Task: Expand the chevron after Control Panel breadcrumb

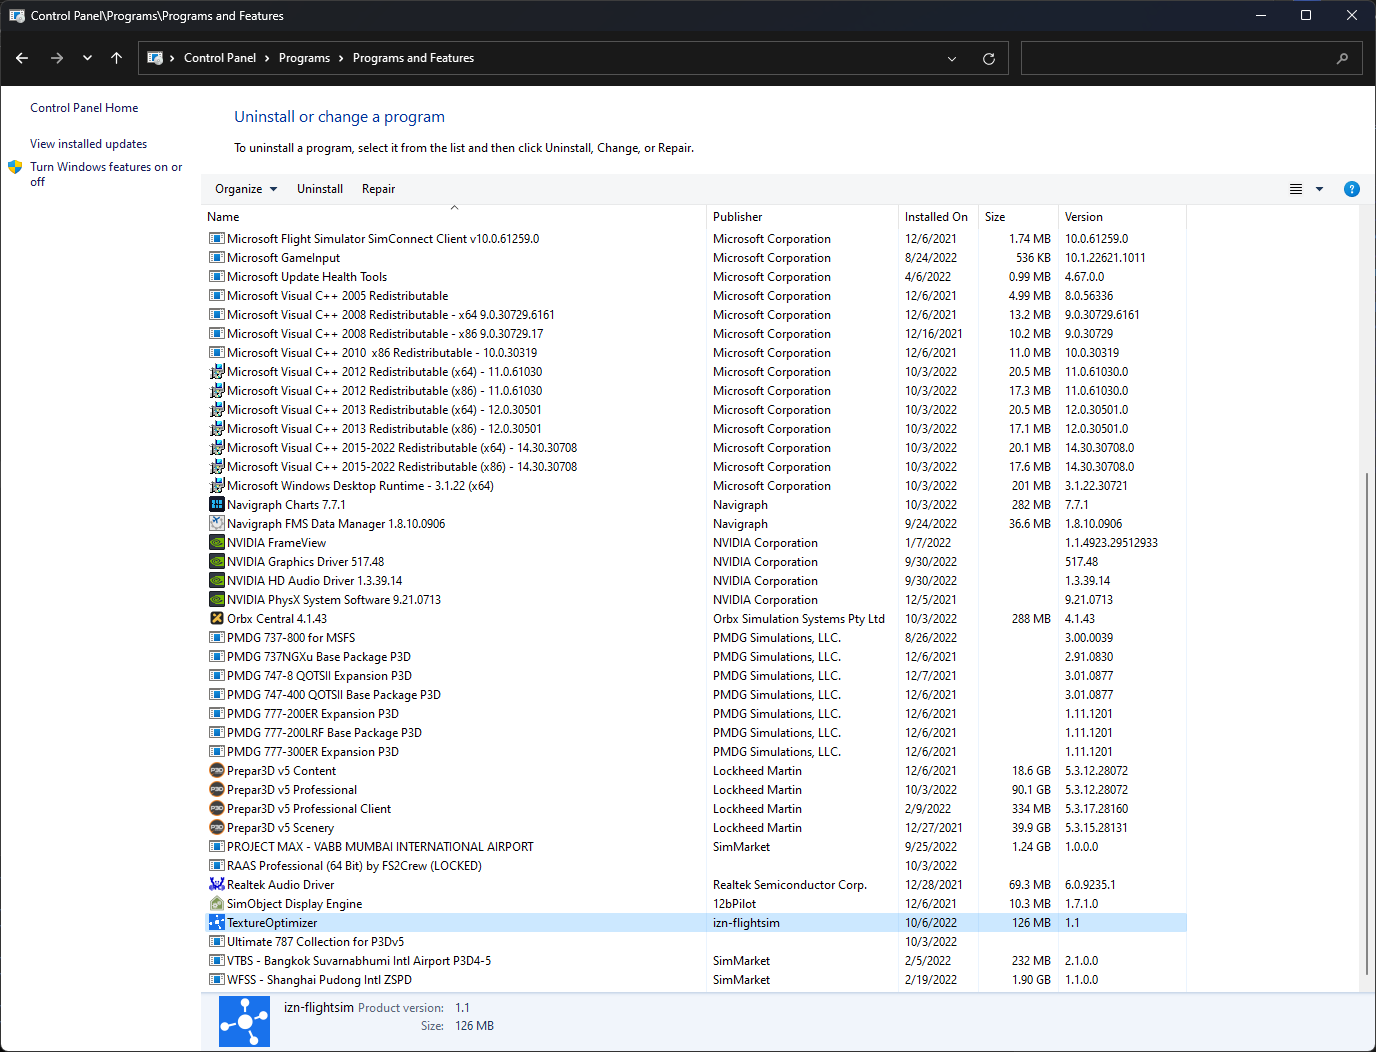Action: click(x=268, y=58)
